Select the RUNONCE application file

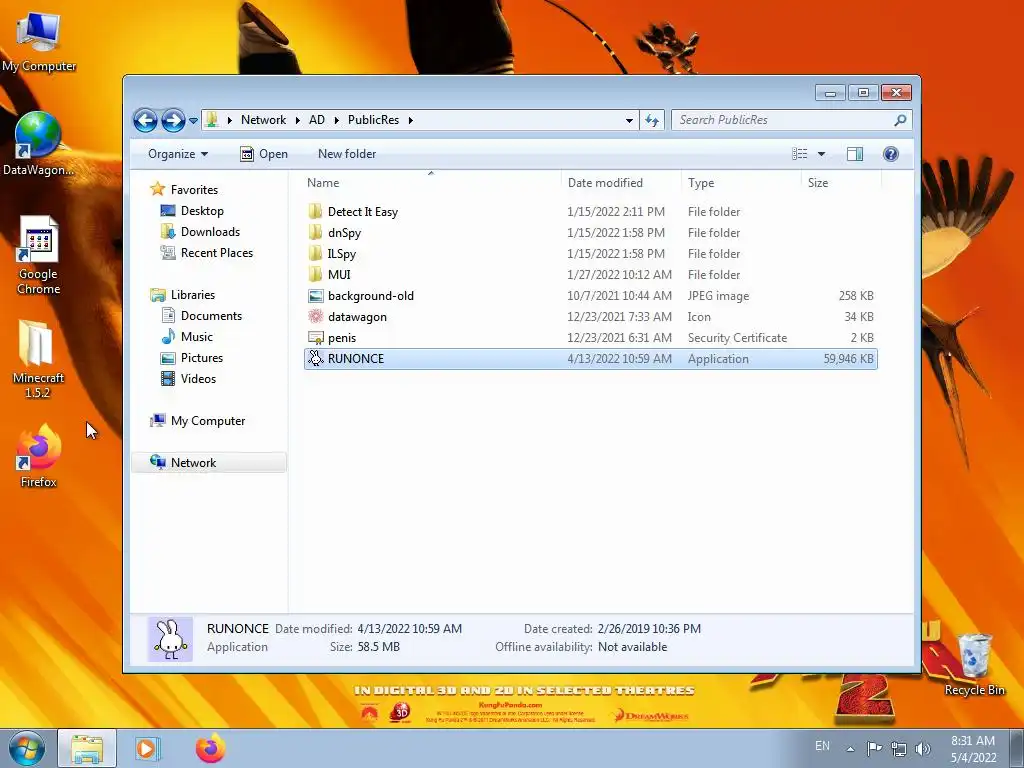590,359
